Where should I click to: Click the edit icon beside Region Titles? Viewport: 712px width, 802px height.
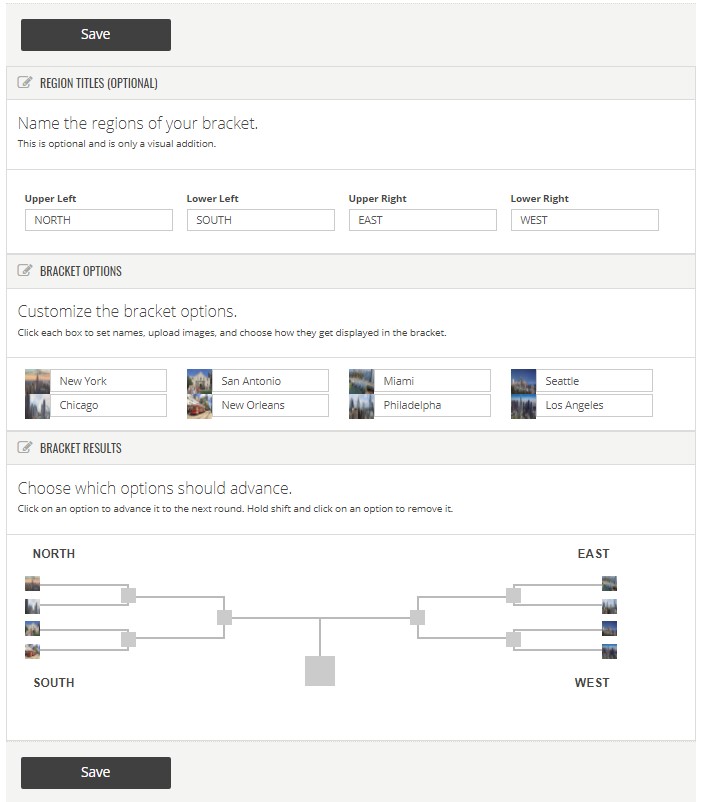(25, 82)
